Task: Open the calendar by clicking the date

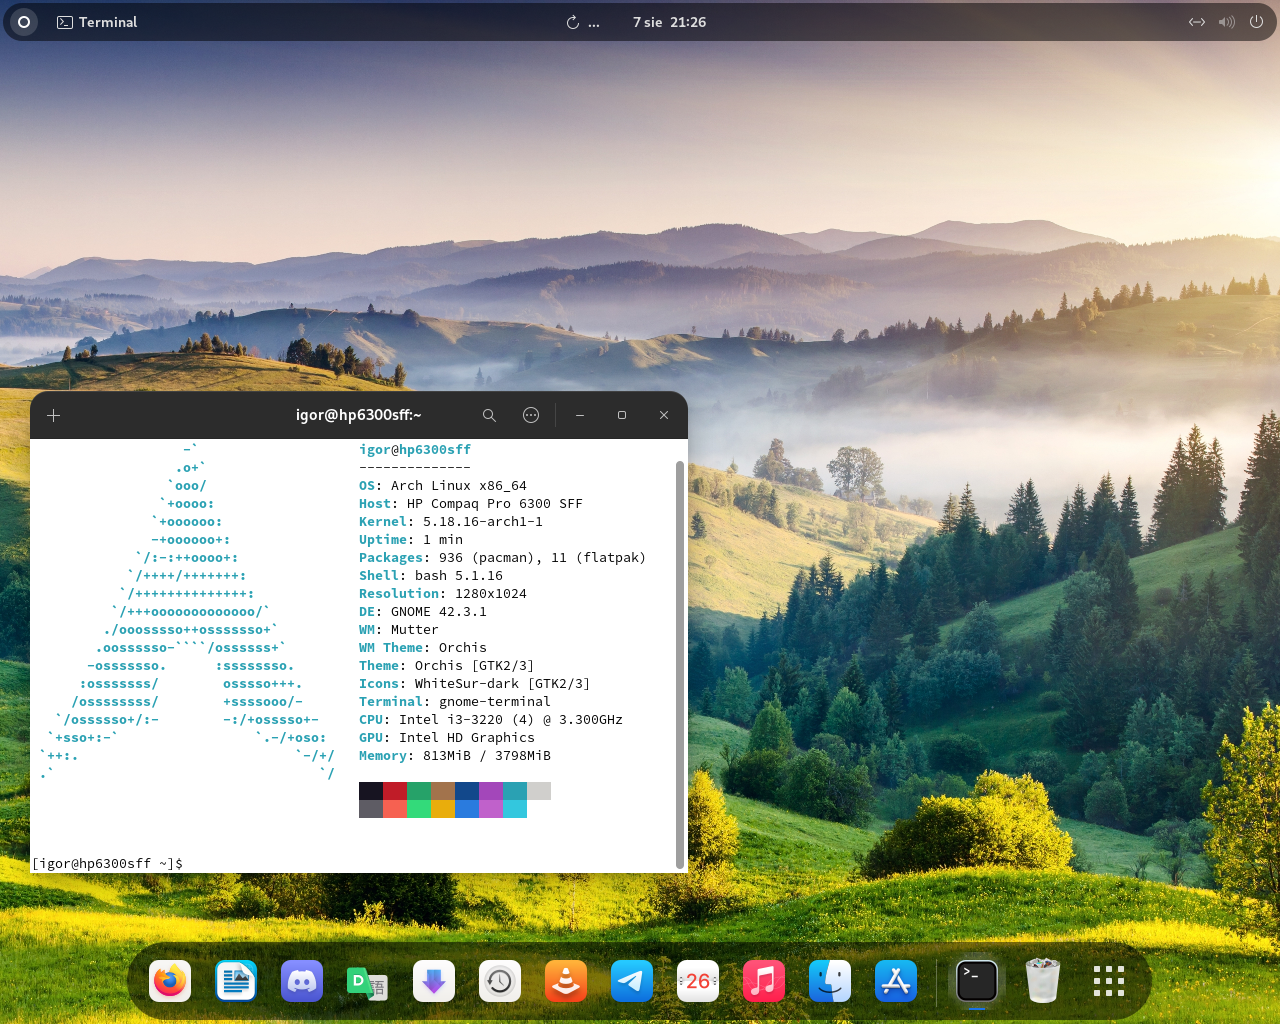Action: coord(668,21)
